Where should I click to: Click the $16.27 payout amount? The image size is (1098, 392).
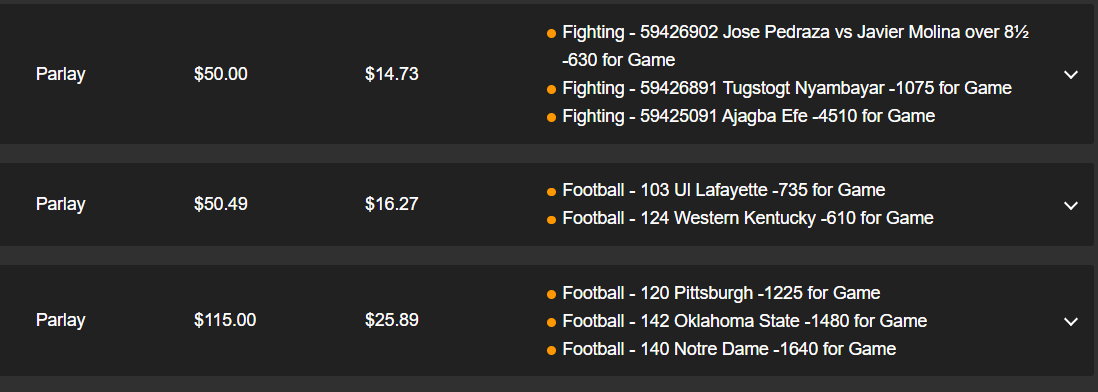[x=391, y=204]
